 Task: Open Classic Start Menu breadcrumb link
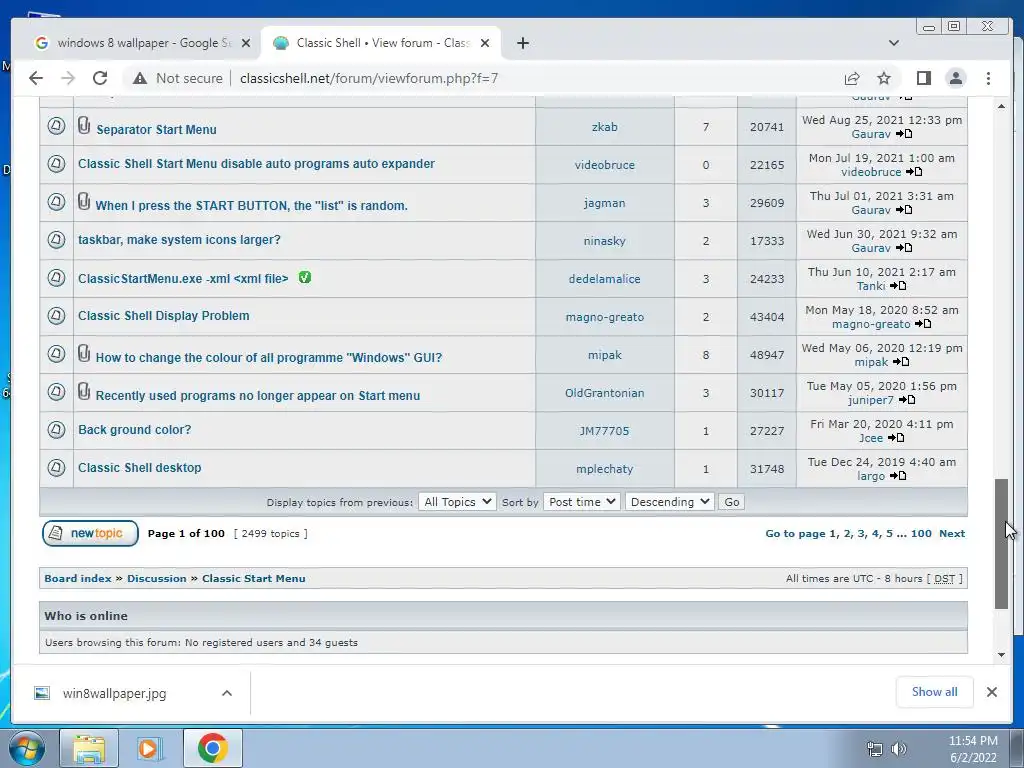pos(253,579)
